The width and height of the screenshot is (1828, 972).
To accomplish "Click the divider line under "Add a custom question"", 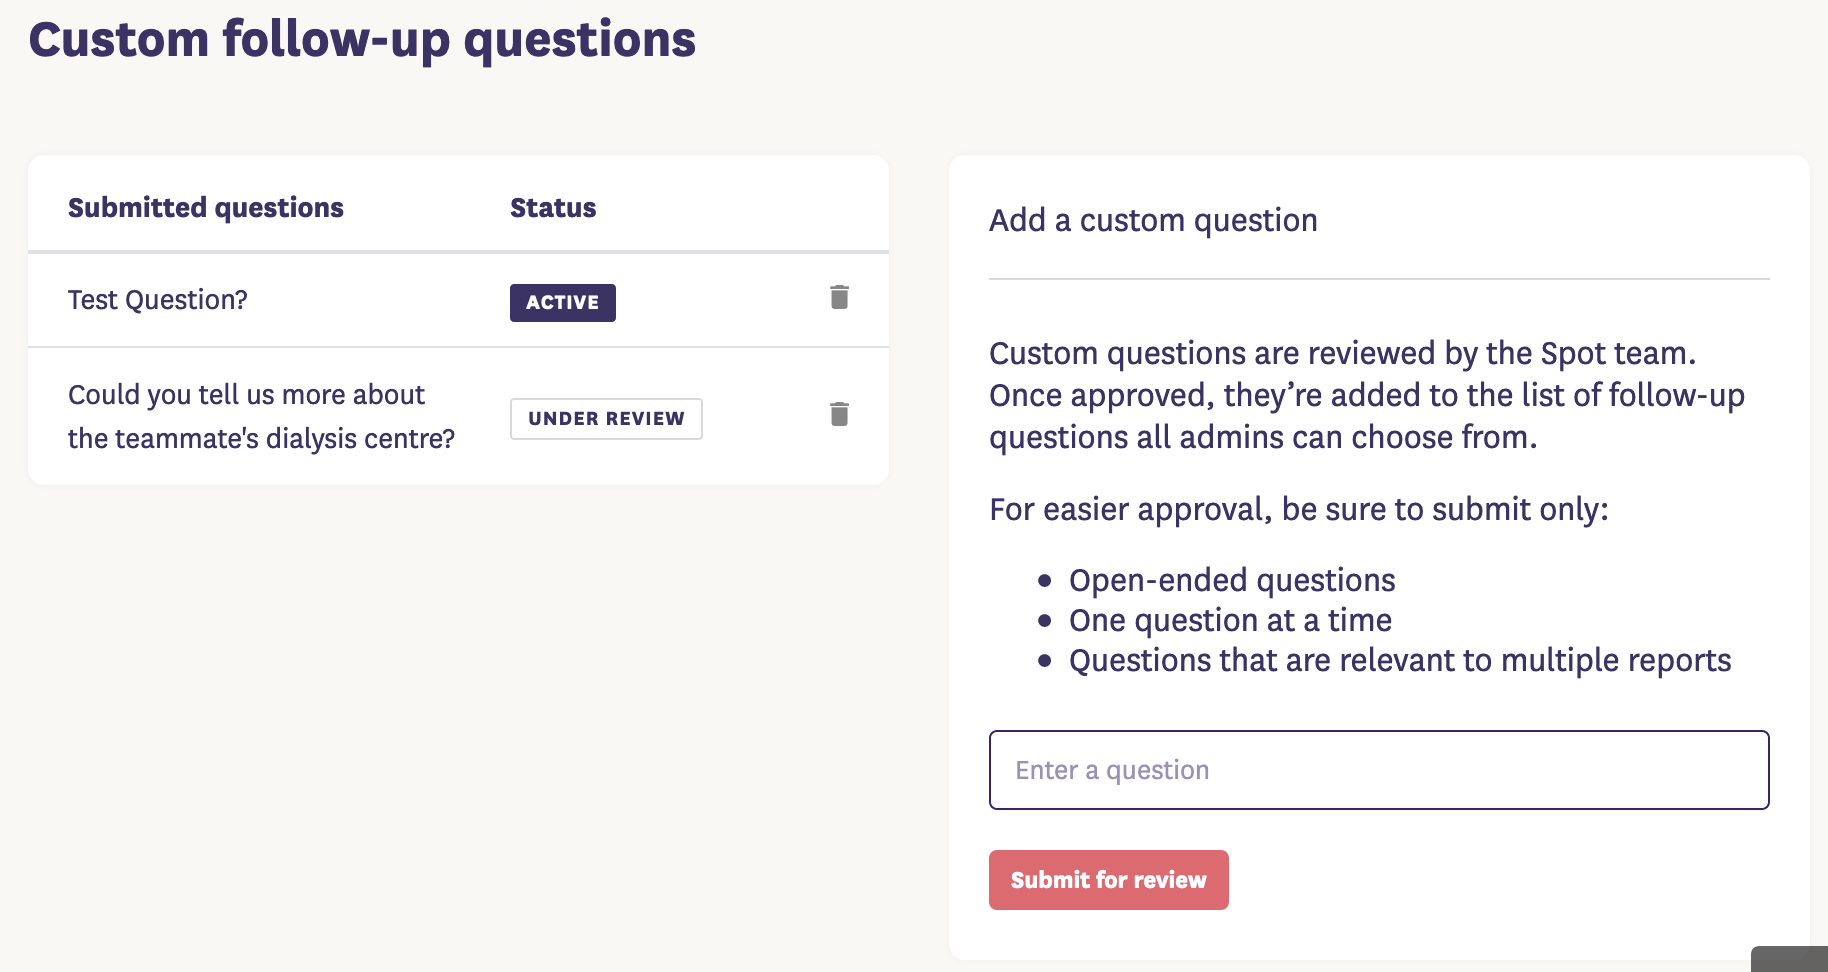I will [x=1378, y=279].
